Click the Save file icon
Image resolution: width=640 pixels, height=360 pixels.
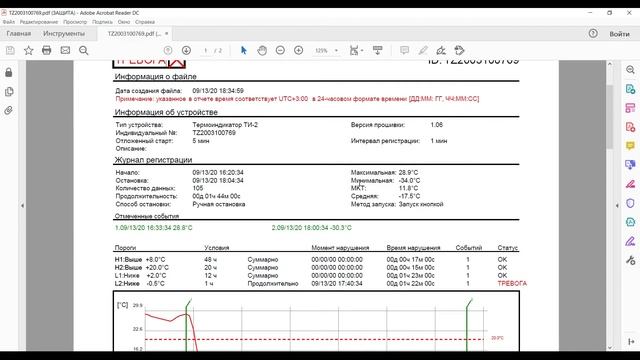click(x=10, y=50)
